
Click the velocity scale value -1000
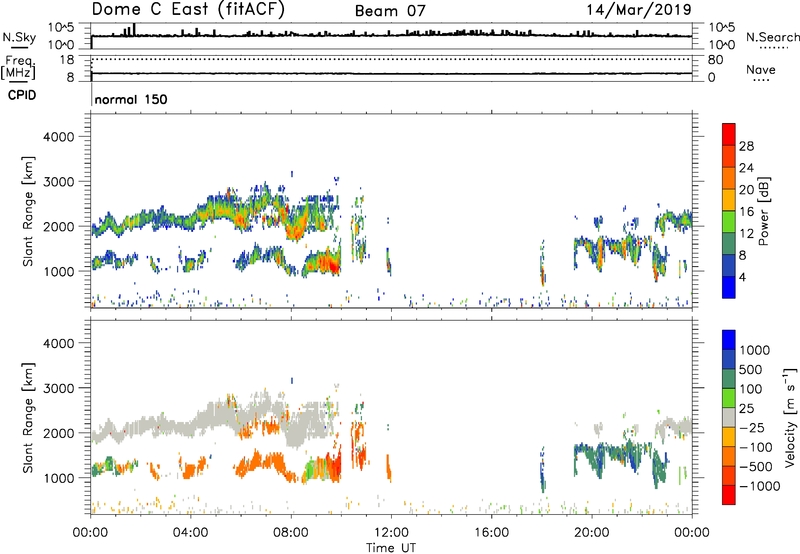click(x=759, y=486)
